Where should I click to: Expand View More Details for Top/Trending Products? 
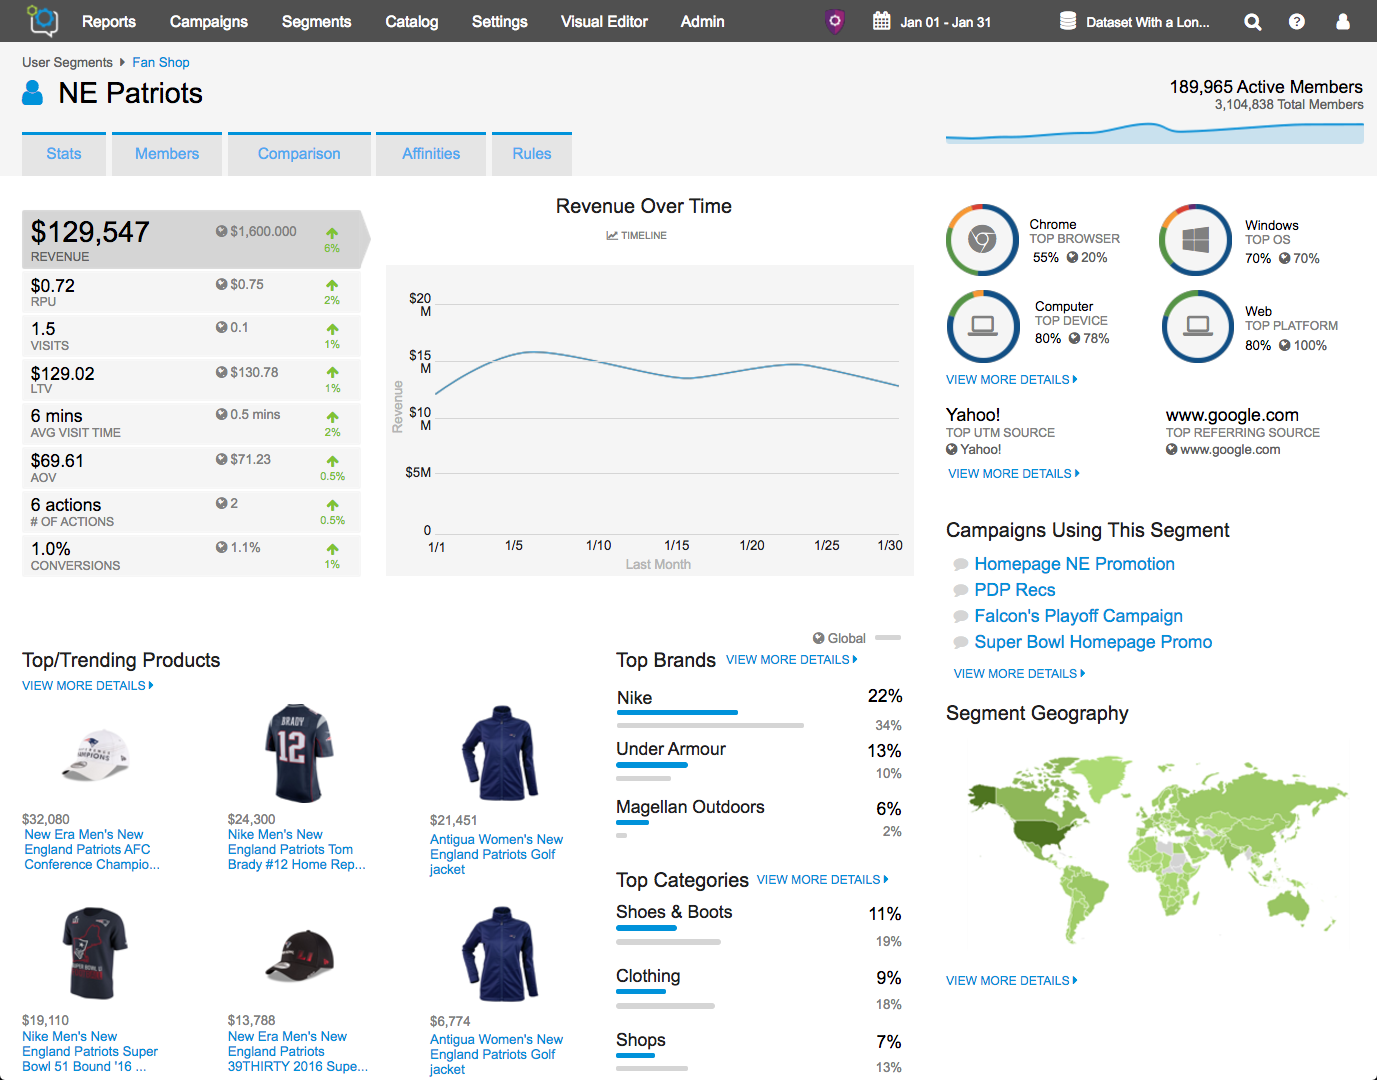[x=88, y=686]
